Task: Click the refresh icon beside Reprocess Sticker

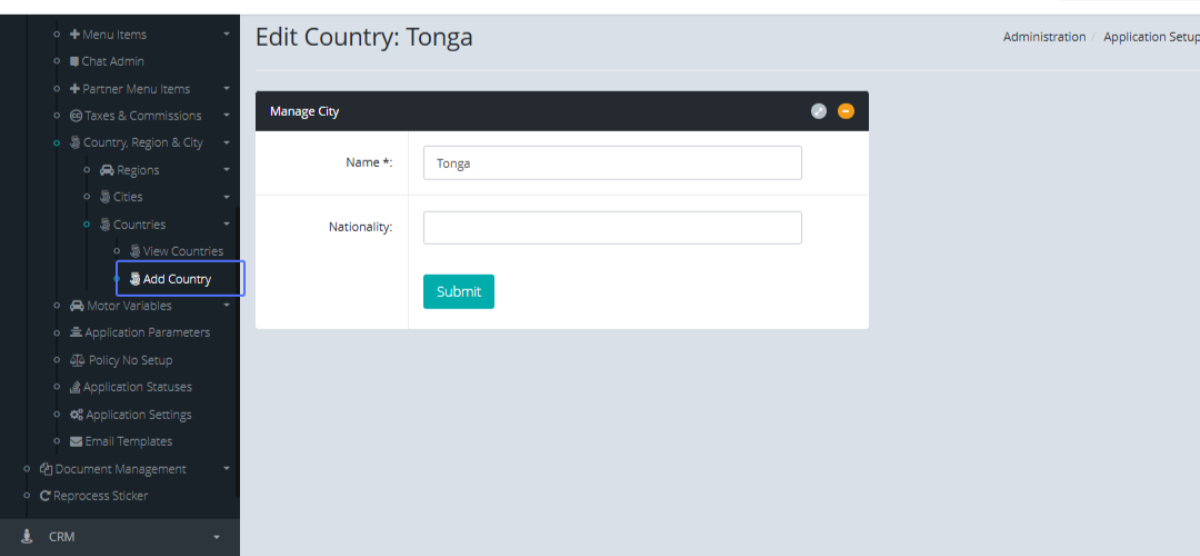Action: pyautogui.click(x=45, y=496)
